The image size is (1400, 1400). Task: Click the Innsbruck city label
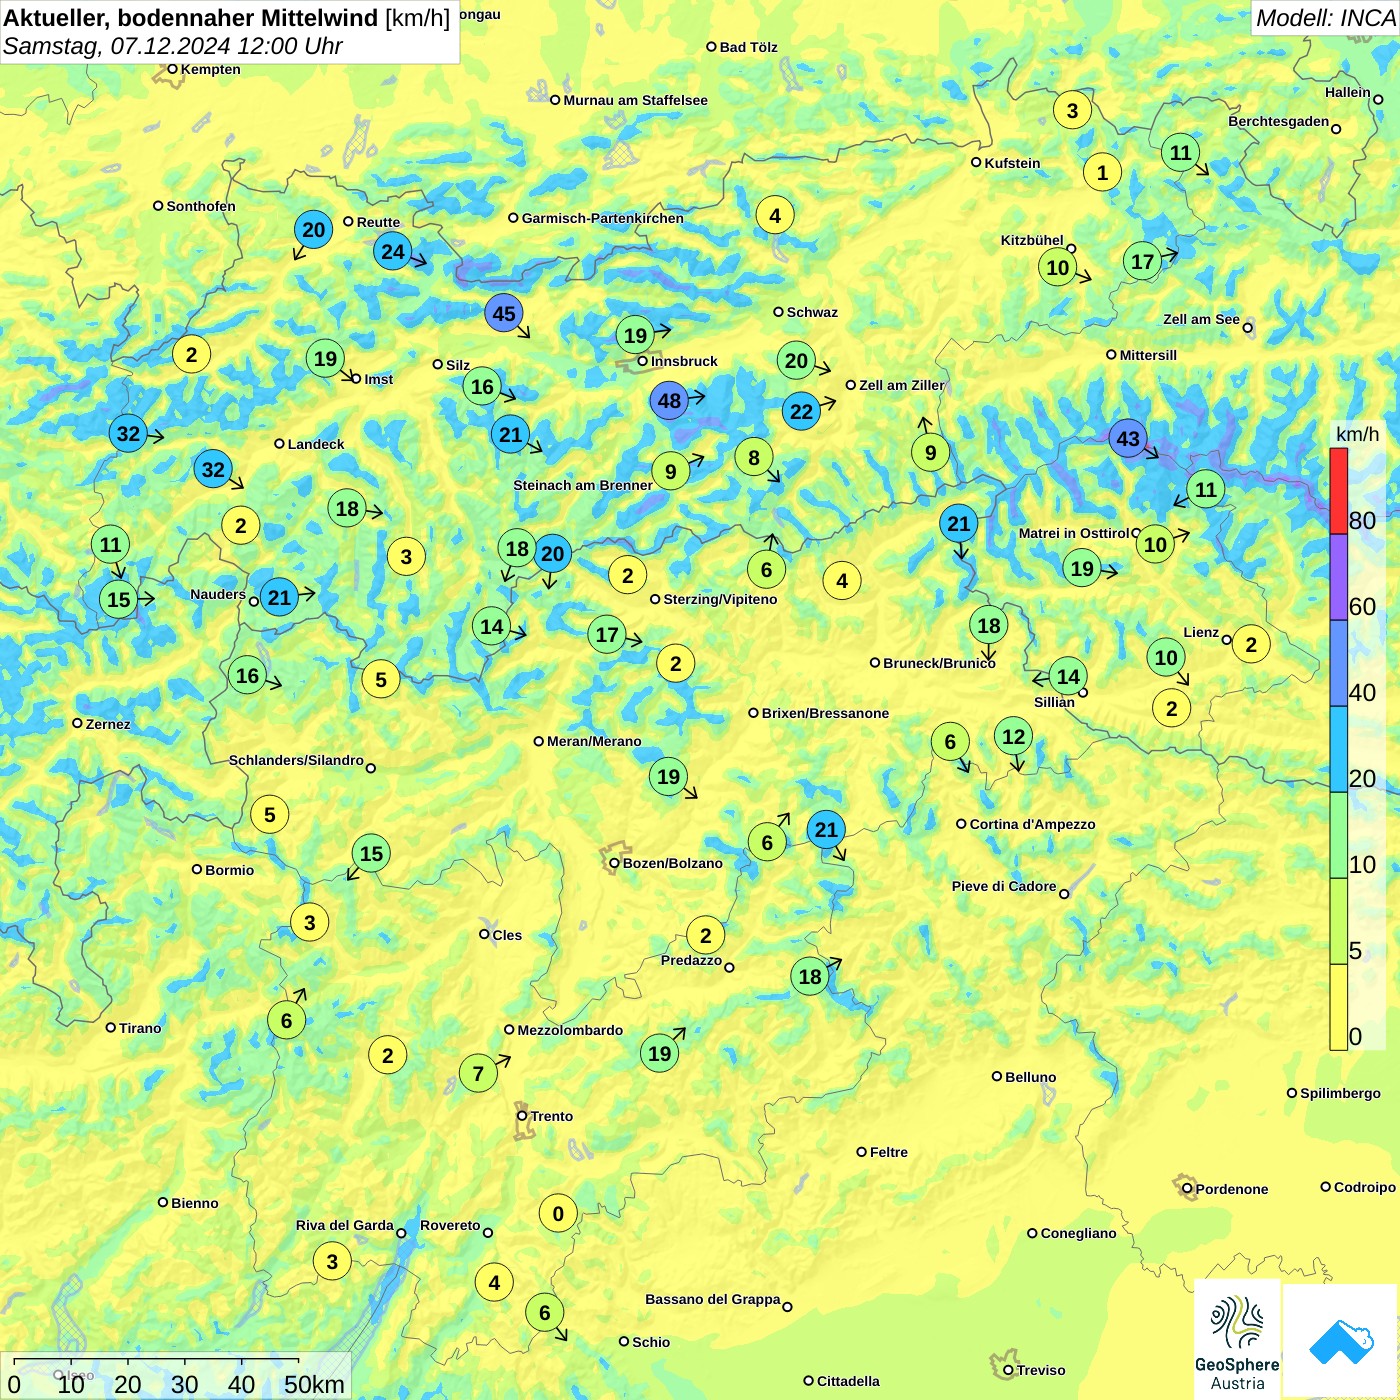(x=684, y=361)
